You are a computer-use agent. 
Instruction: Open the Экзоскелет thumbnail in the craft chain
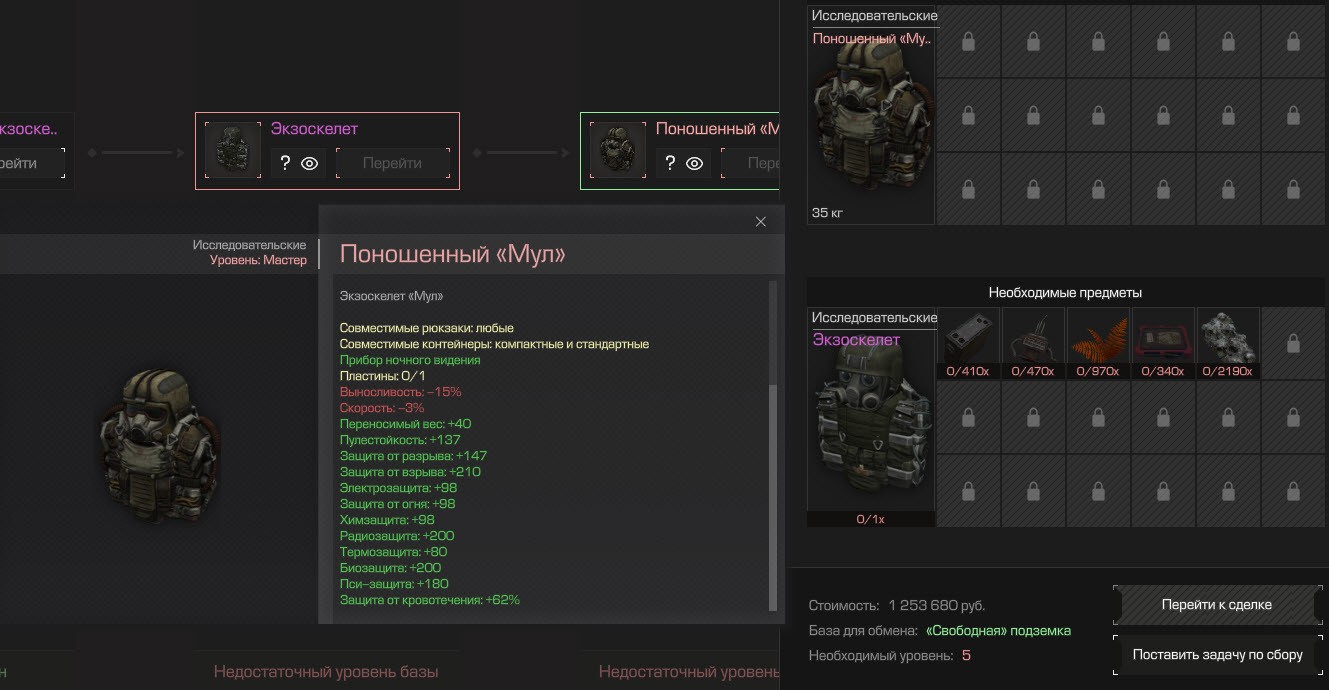coord(233,150)
